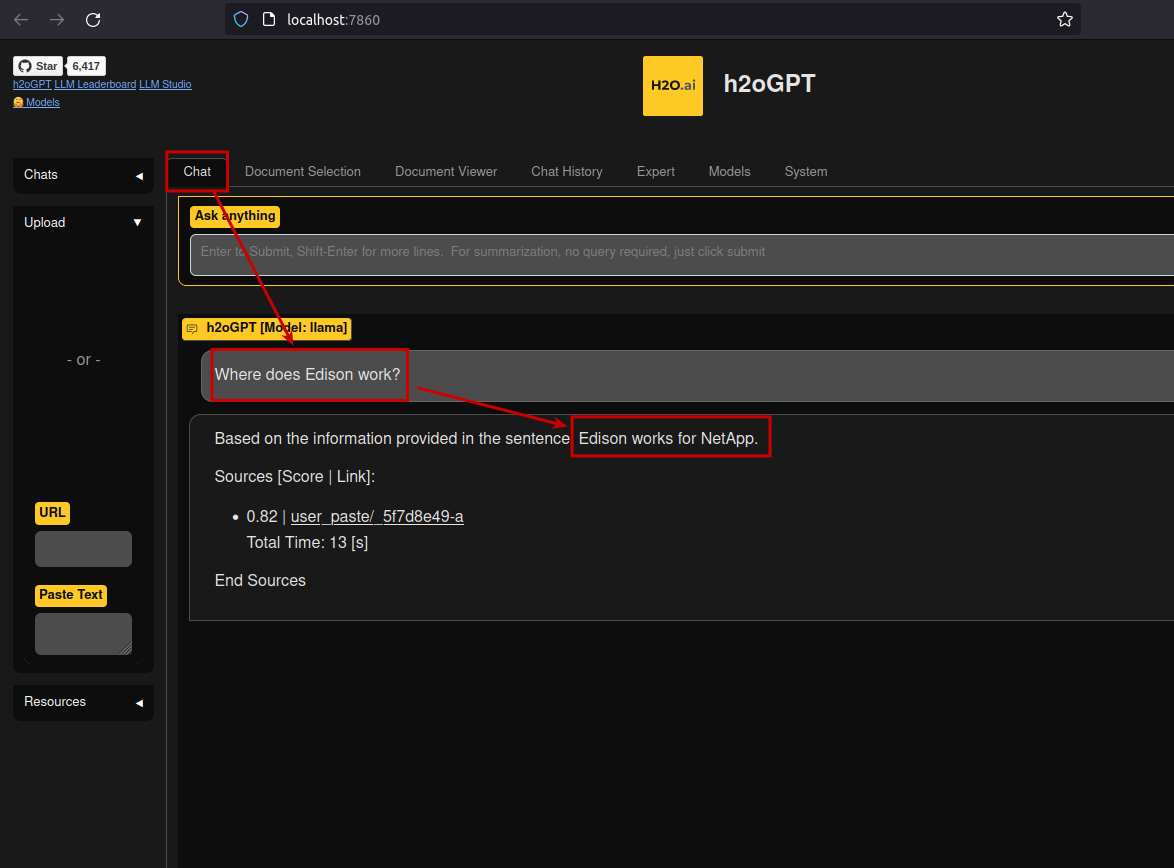Open the Expert tab

656,172
